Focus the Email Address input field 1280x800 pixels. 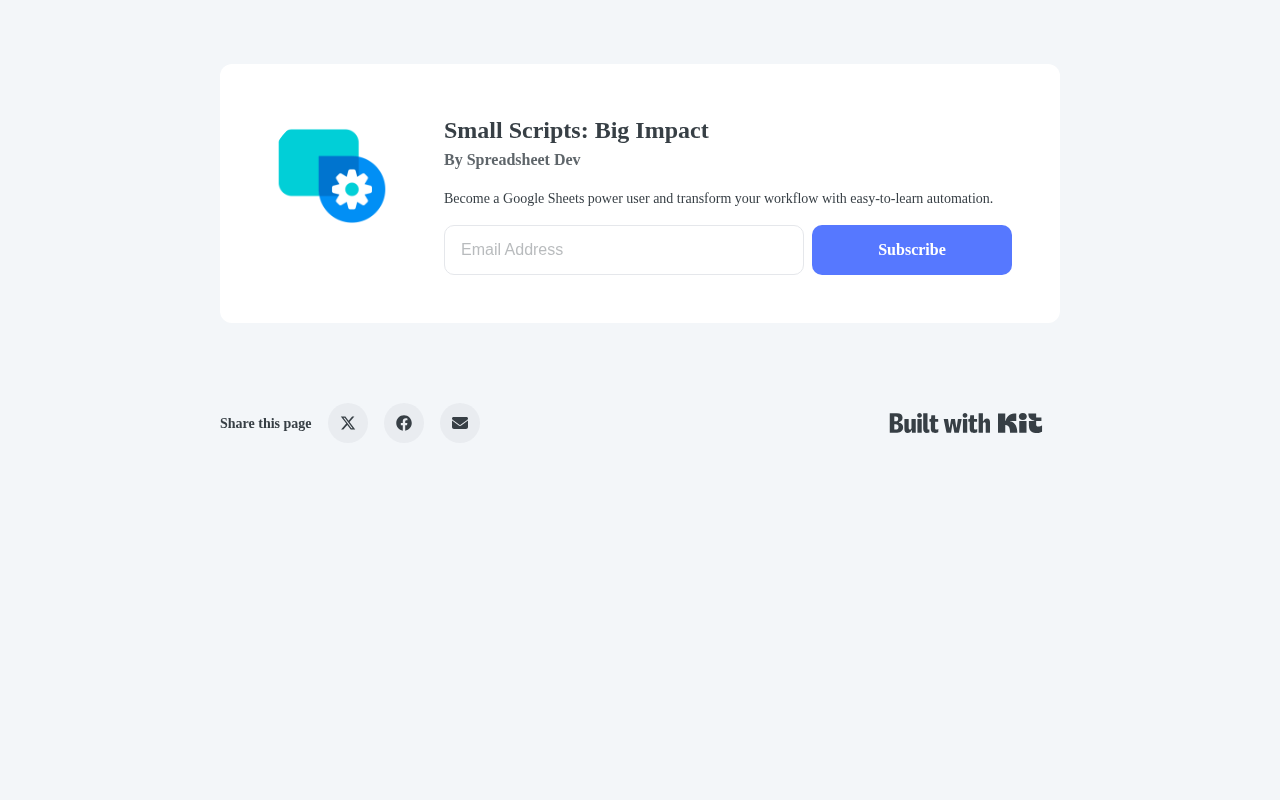click(x=624, y=250)
